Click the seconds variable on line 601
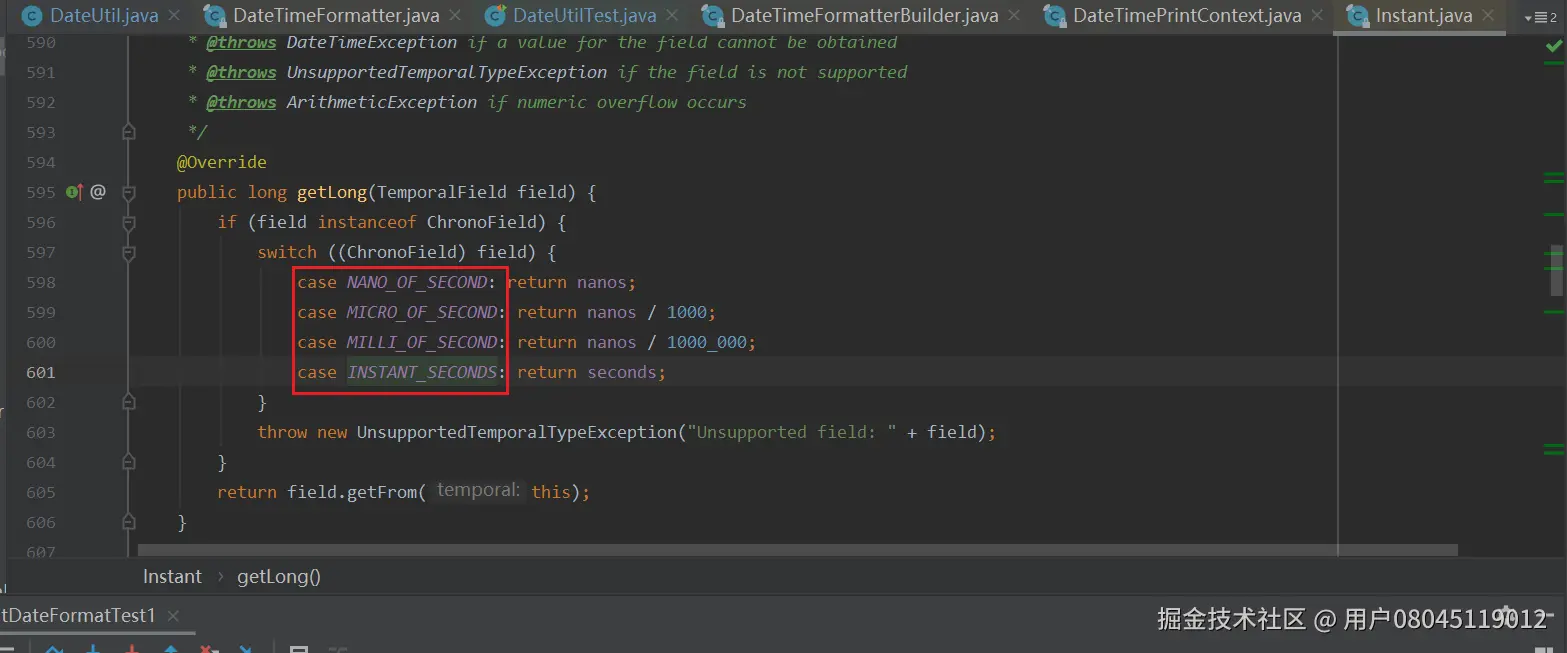Screen dimensions: 1567x653 click(621, 372)
